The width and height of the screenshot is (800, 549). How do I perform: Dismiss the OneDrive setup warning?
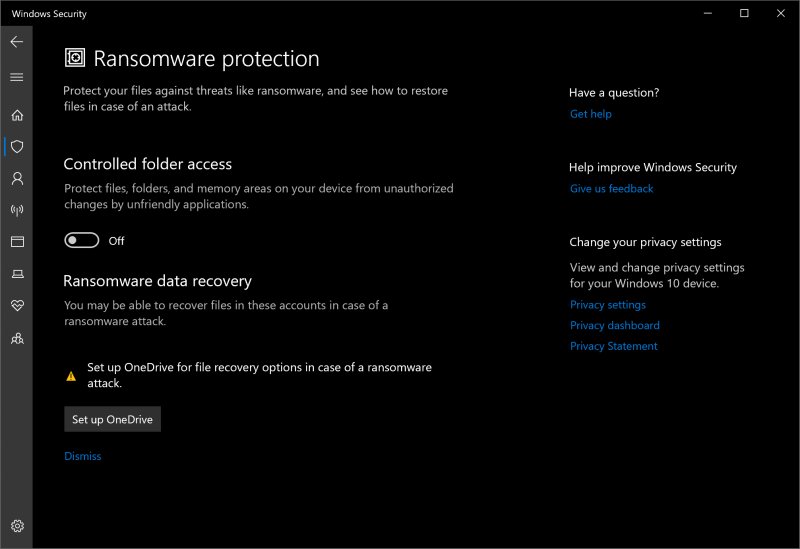83,456
